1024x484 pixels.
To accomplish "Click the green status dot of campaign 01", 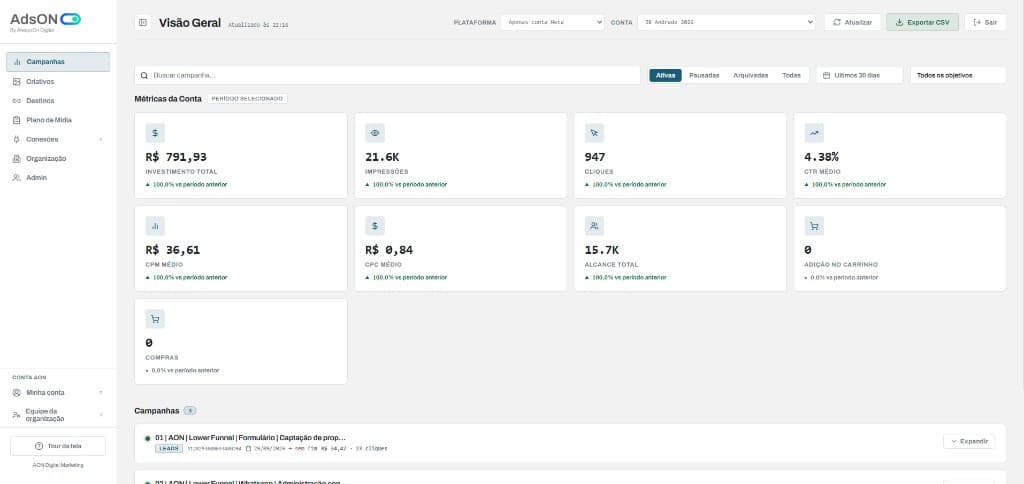I will pyautogui.click(x=148, y=438).
